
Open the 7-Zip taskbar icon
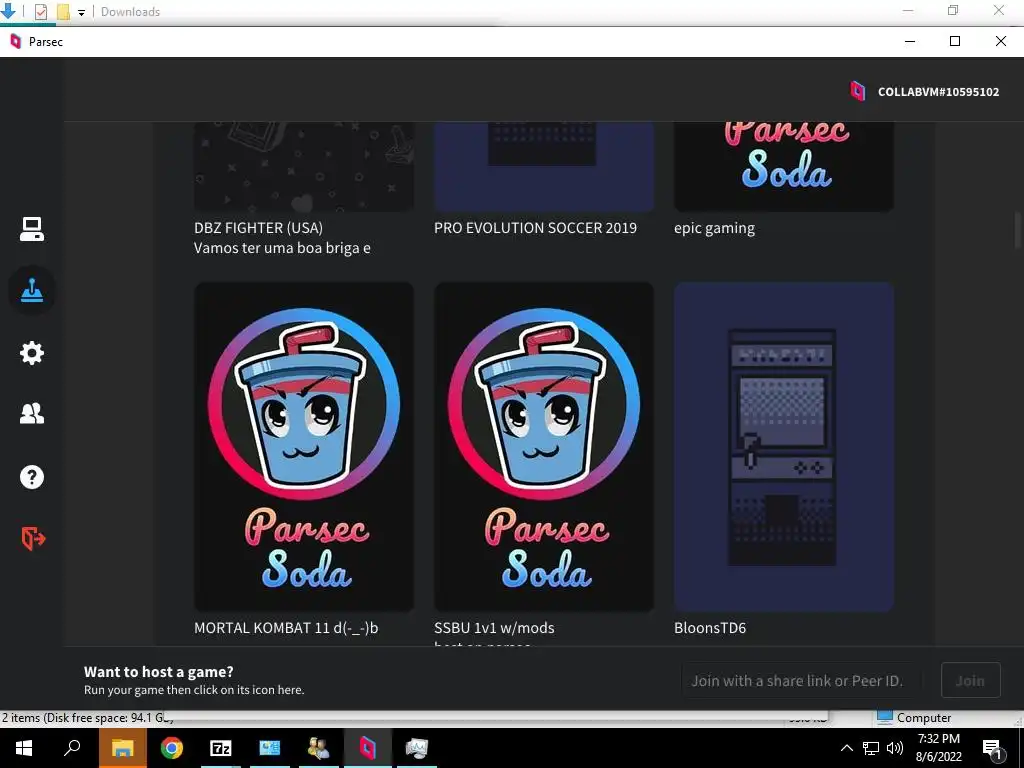pyautogui.click(x=221, y=748)
